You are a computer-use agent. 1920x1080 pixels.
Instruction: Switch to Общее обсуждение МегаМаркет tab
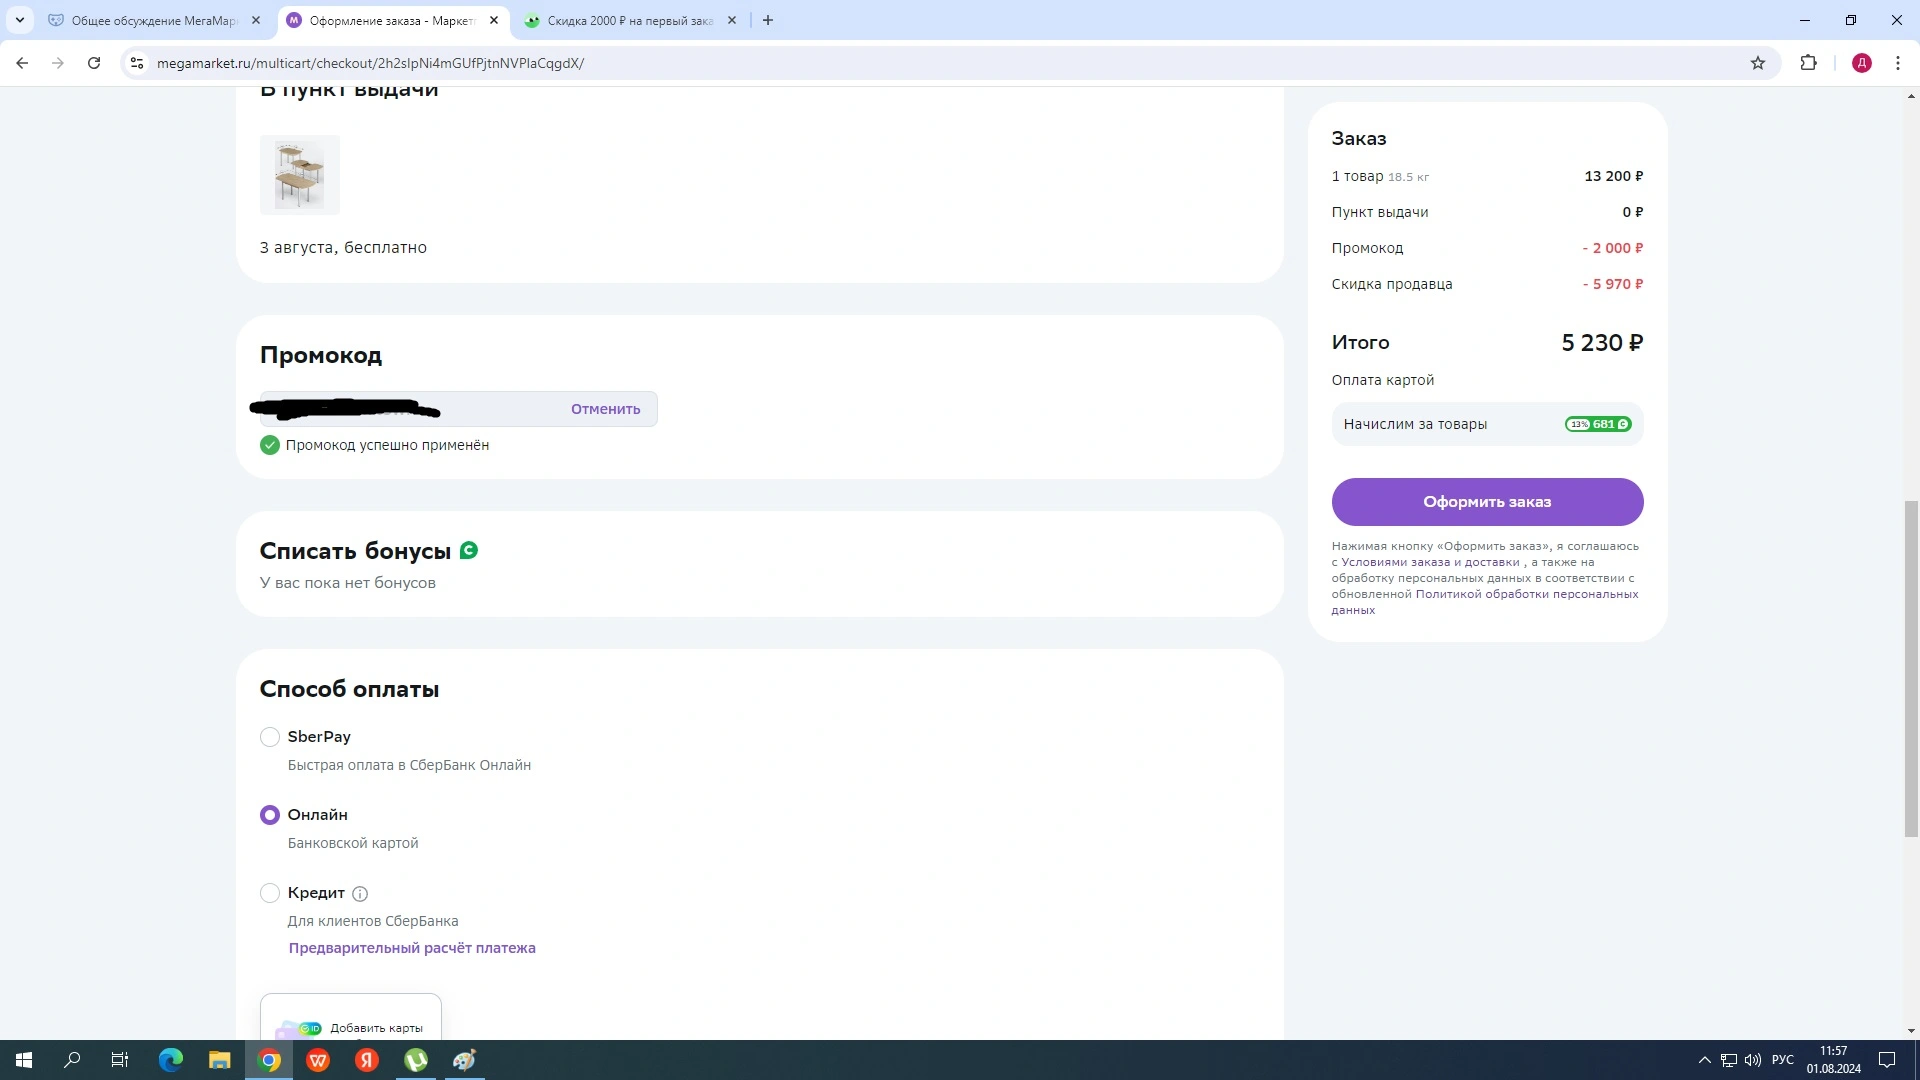pyautogui.click(x=155, y=20)
